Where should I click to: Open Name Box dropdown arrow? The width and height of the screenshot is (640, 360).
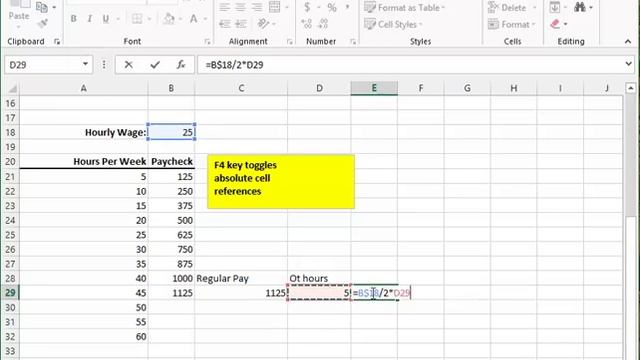(x=85, y=64)
